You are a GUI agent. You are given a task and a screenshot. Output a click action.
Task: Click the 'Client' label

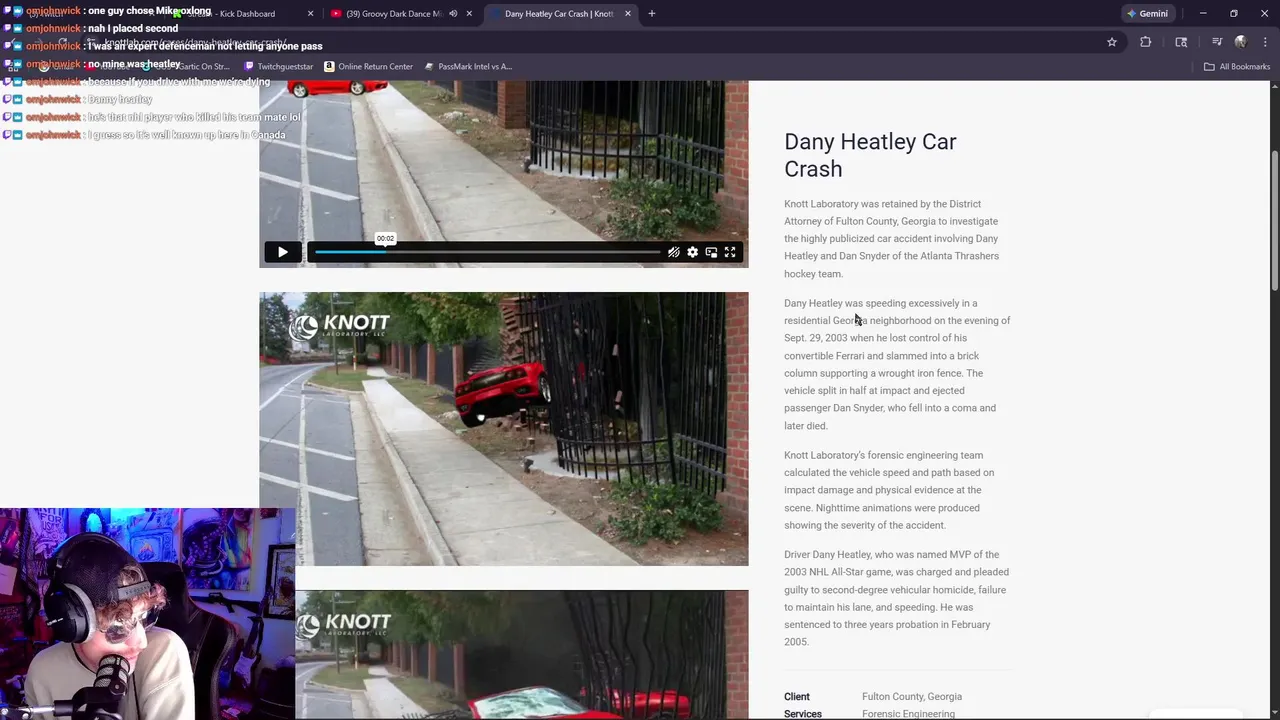click(x=797, y=697)
